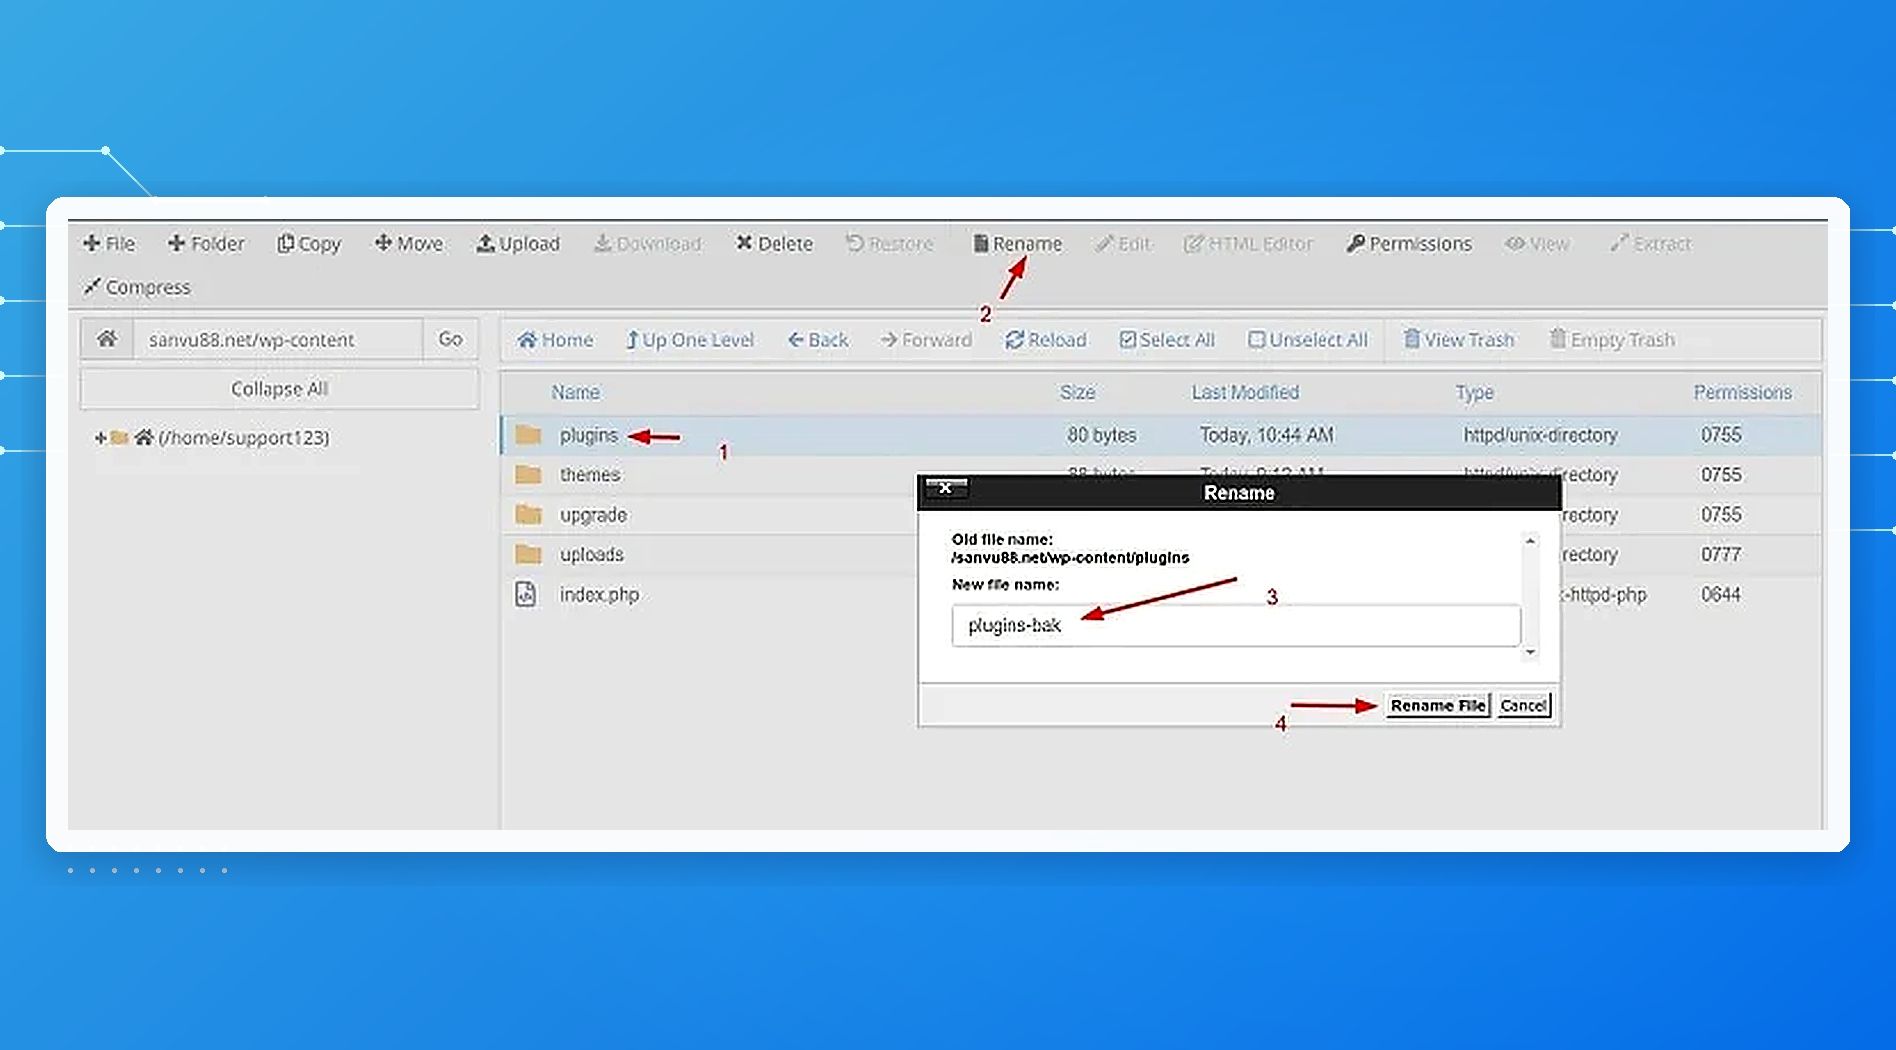Click the Rename File button
This screenshot has width=1896, height=1050.
(1437, 705)
